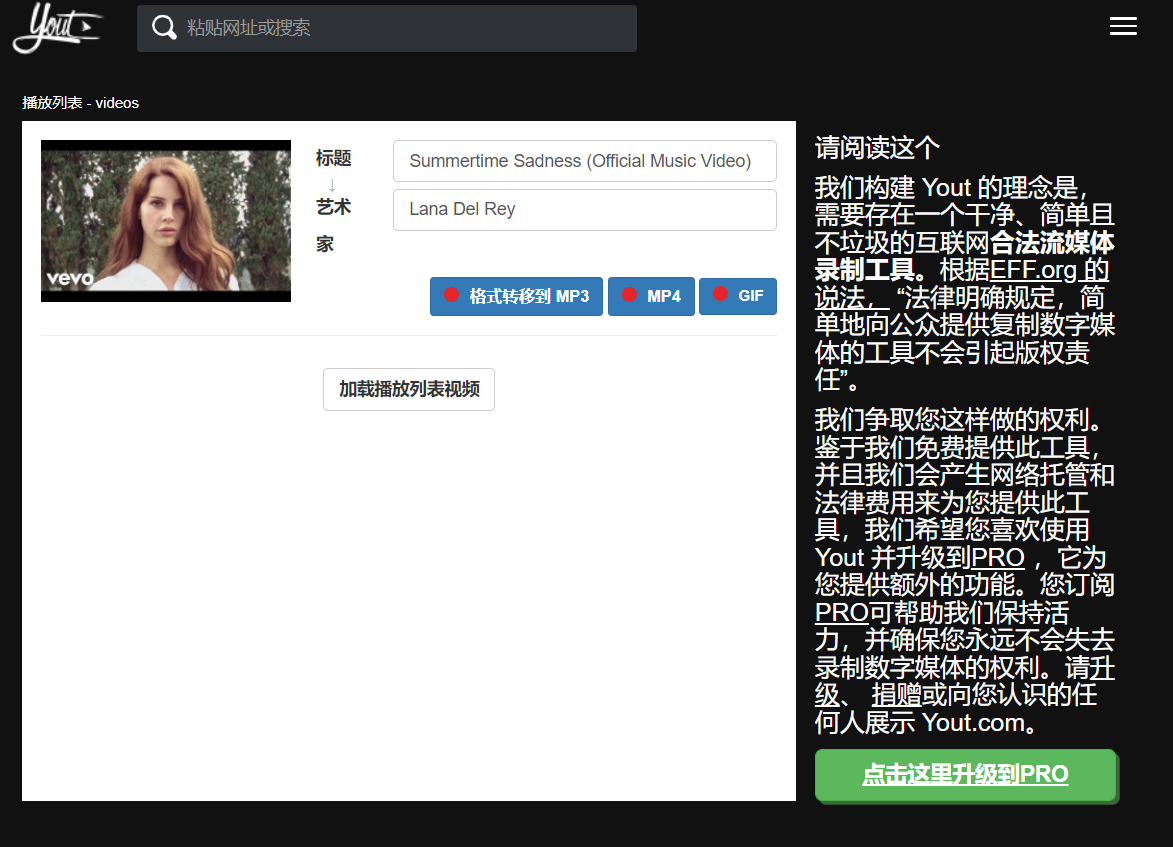Click 加载播放列表视频 button
Viewport: 1173px width, 847px height.
click(x=408, y=389)
